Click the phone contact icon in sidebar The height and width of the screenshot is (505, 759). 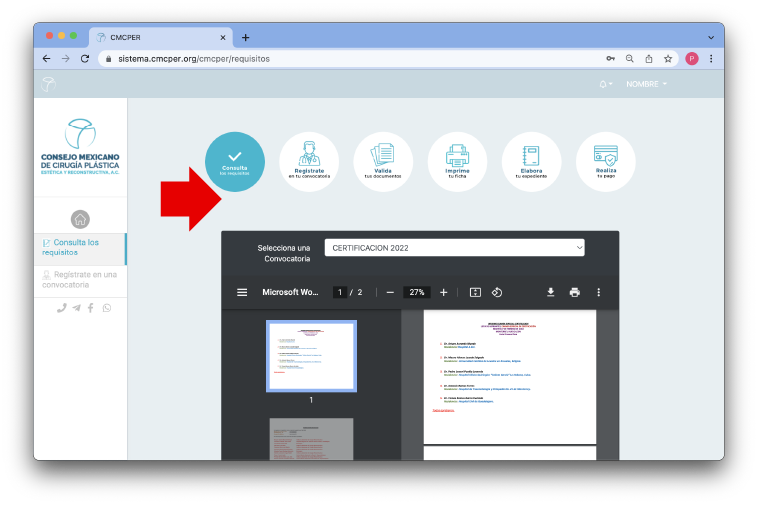tap(61, 308)
